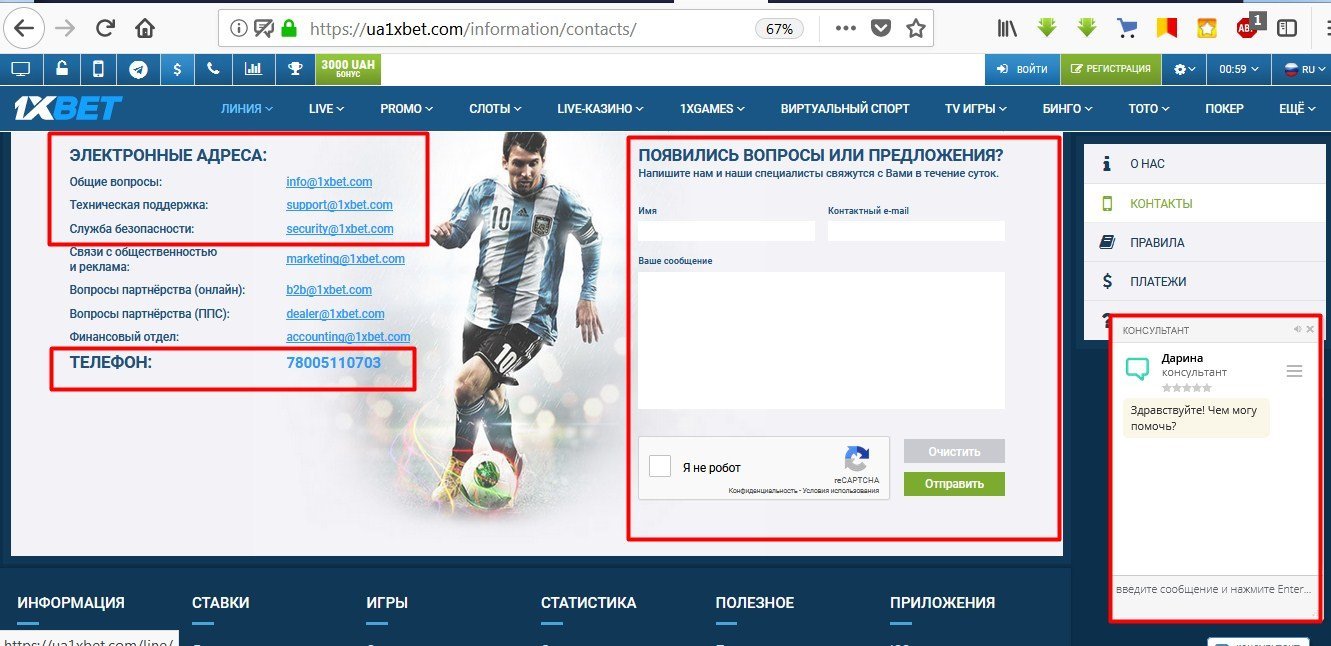The image size is (1331, 646).
Task: Check the Я не робот reCAPTCHA box
Action: (x=660, y=466)
